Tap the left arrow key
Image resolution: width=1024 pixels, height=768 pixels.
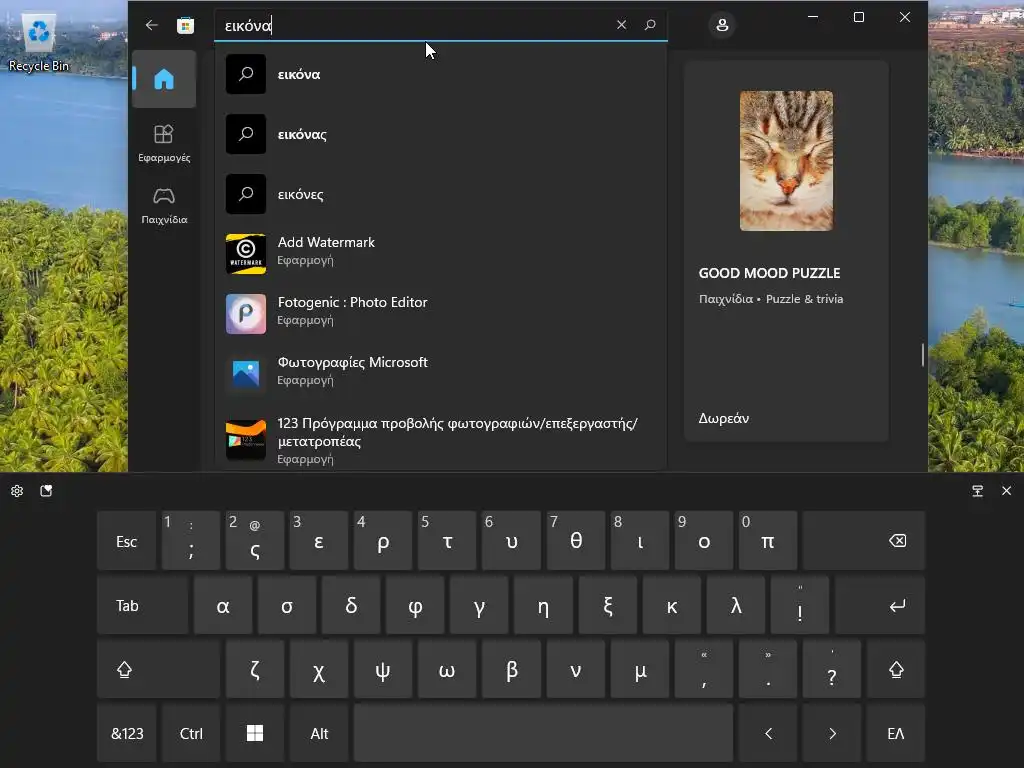pos(768,733)
